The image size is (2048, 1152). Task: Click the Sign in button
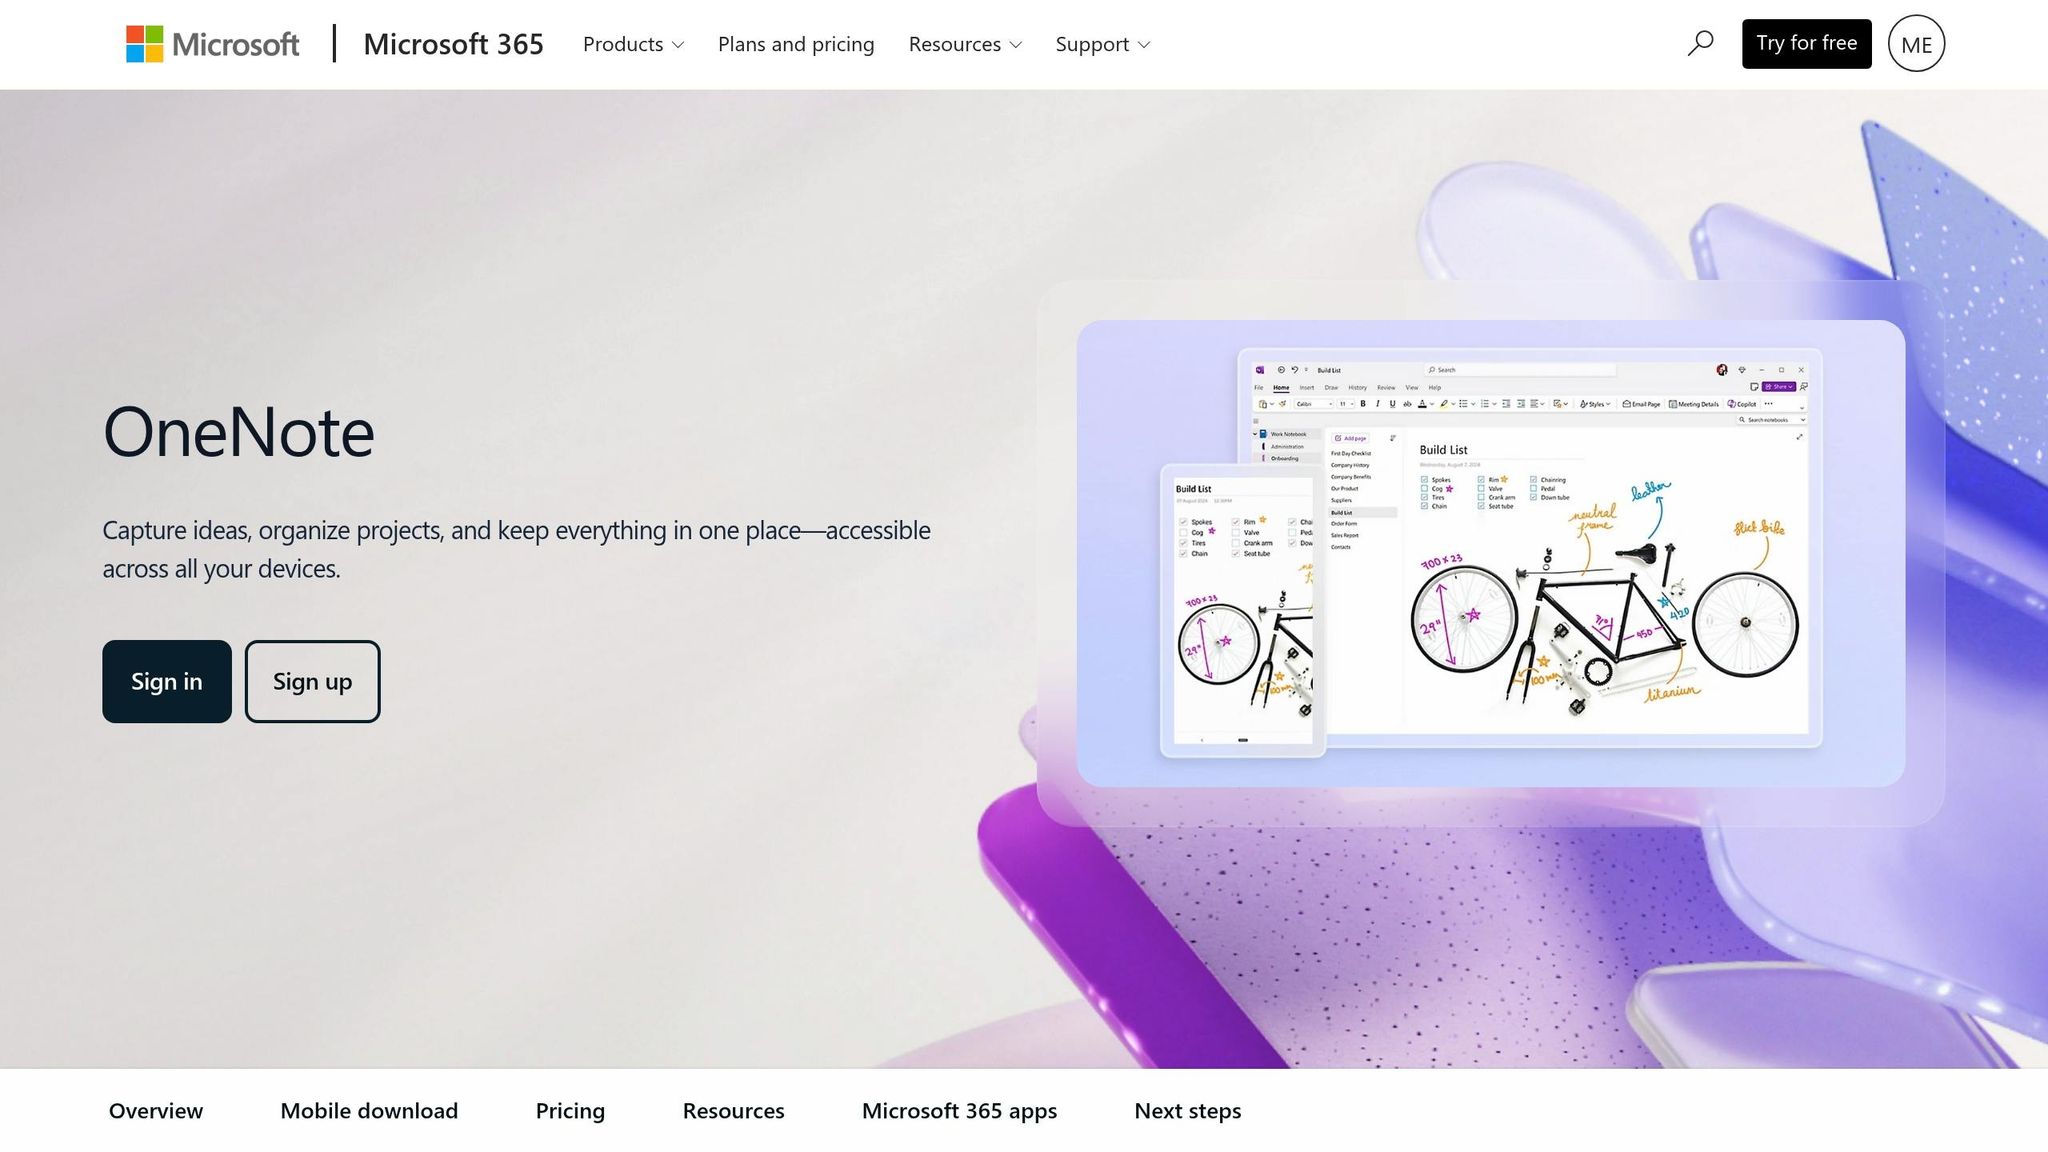tap(167, 681)
